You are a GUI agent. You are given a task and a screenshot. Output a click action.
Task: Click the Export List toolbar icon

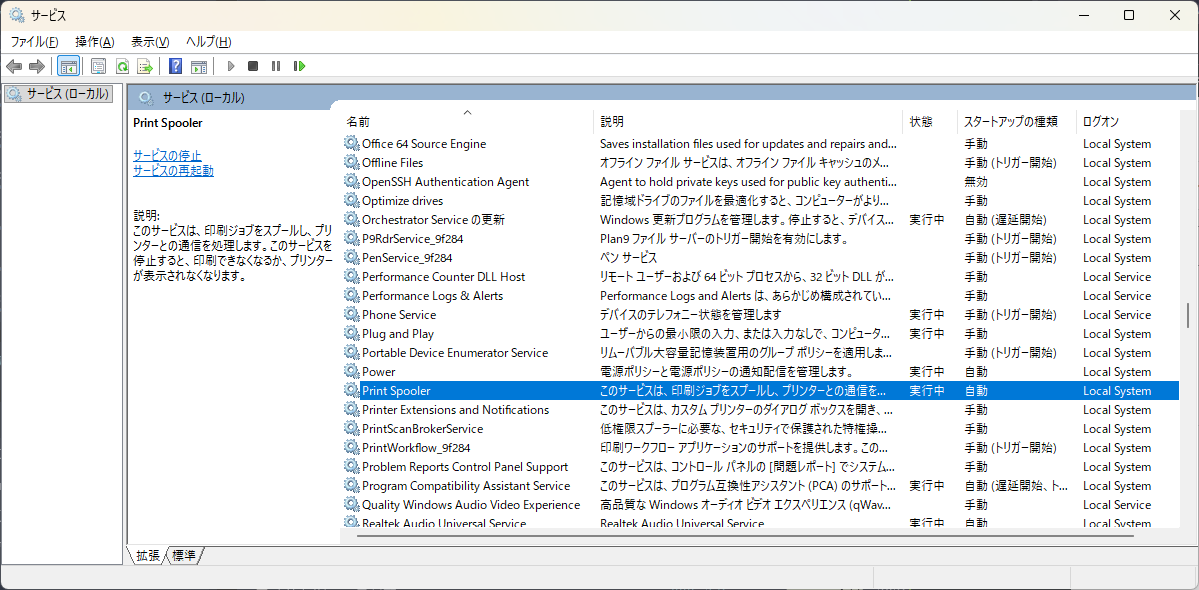point(145,66)
